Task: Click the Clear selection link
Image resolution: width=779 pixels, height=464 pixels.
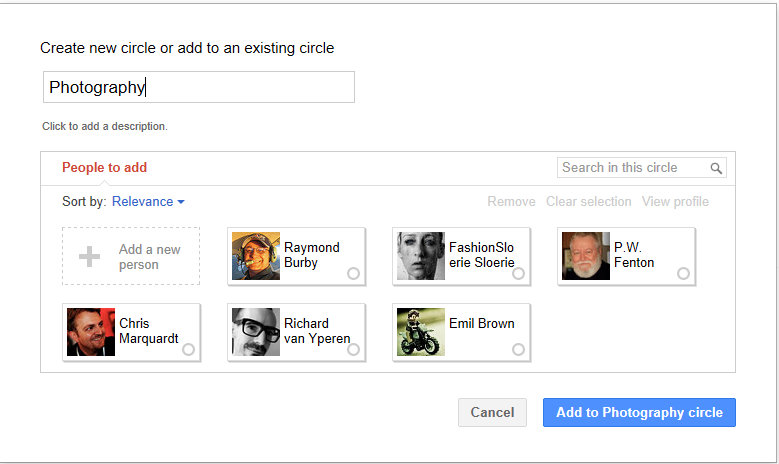Action: (588, 201)
